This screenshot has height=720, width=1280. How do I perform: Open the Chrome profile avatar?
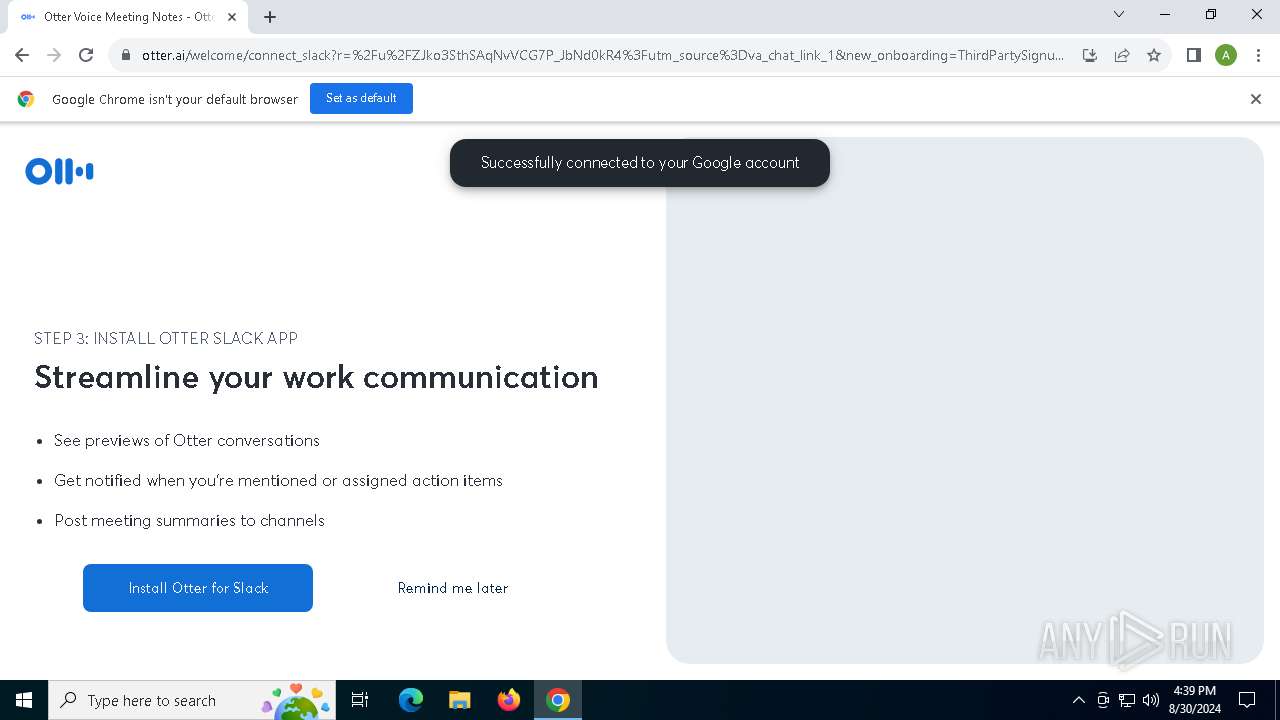point(1226,55)
